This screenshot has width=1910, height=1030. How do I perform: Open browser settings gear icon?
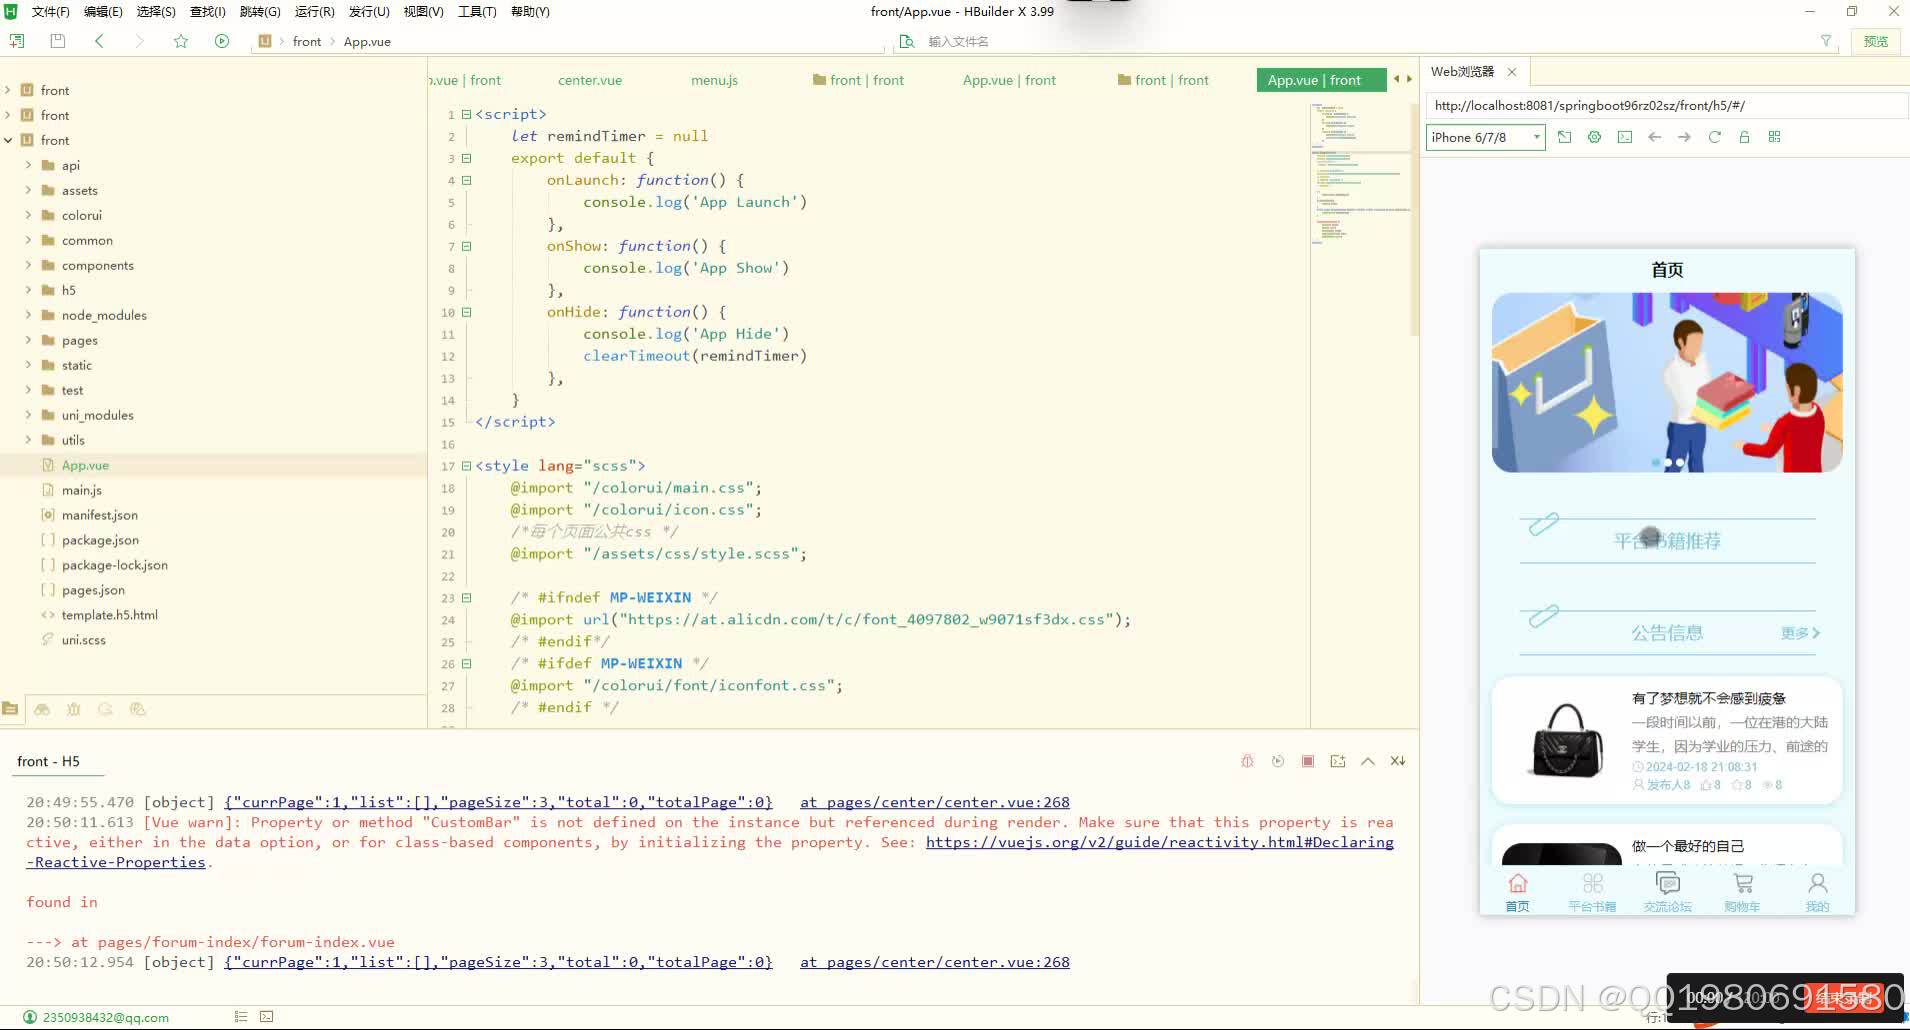[x=1595, y=137]
